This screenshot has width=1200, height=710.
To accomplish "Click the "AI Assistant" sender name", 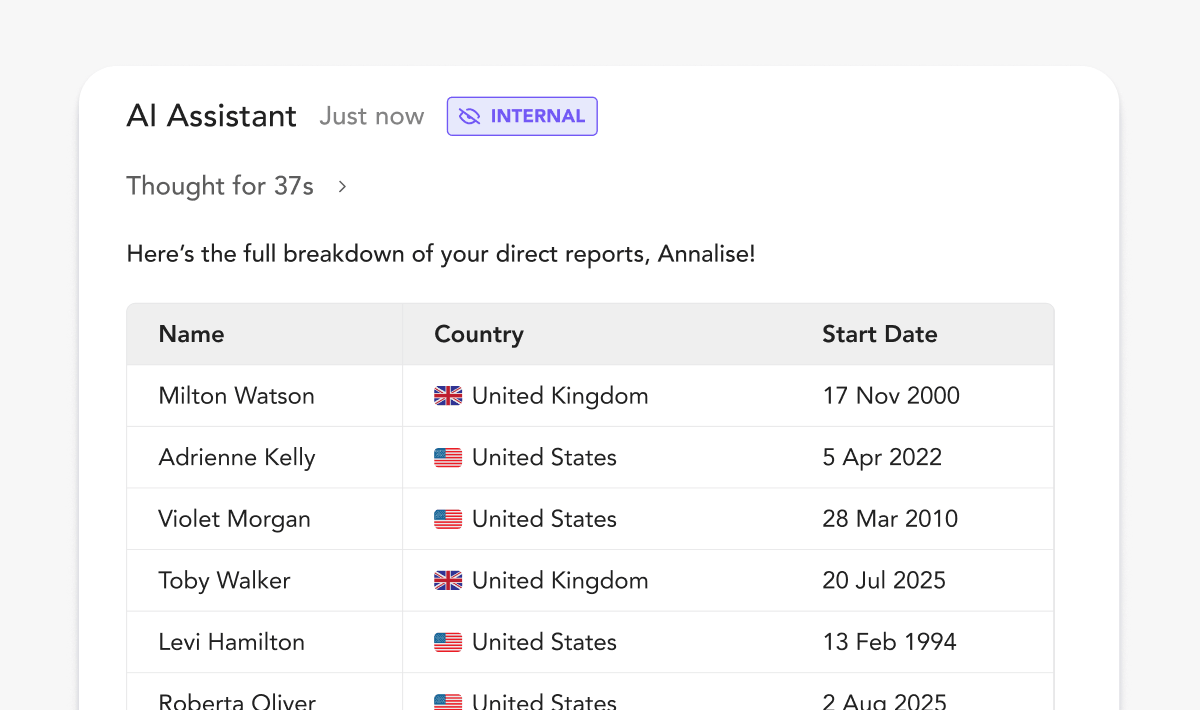I will point(212,116).
